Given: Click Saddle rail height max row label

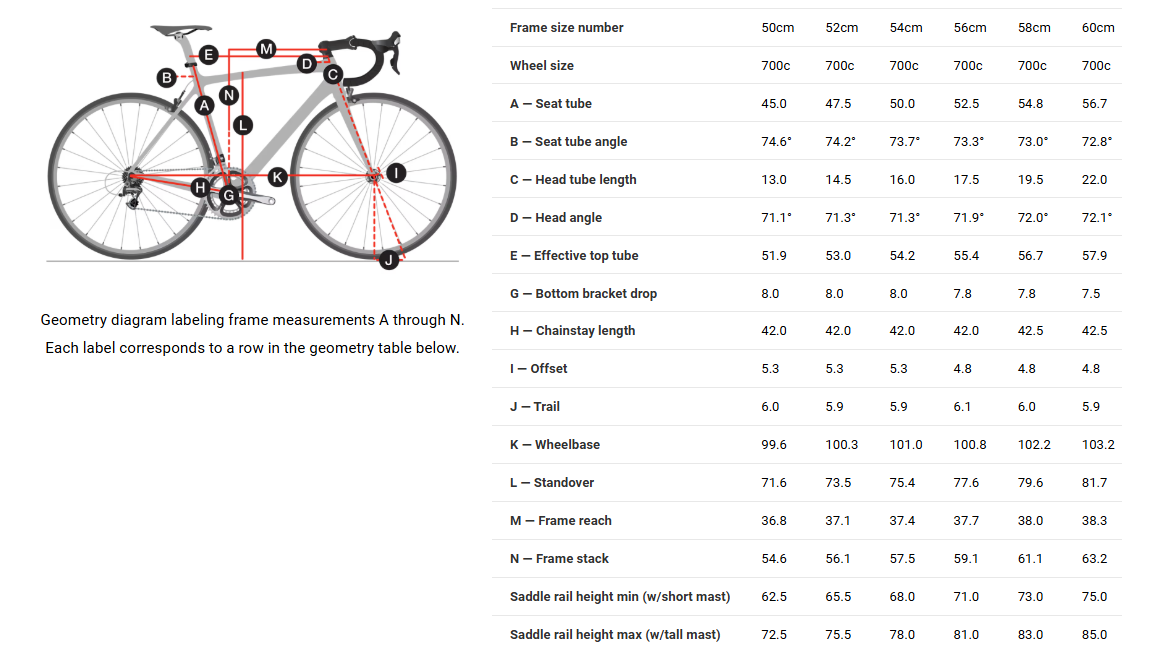Looking at the screenshot, I should (614, 635).
